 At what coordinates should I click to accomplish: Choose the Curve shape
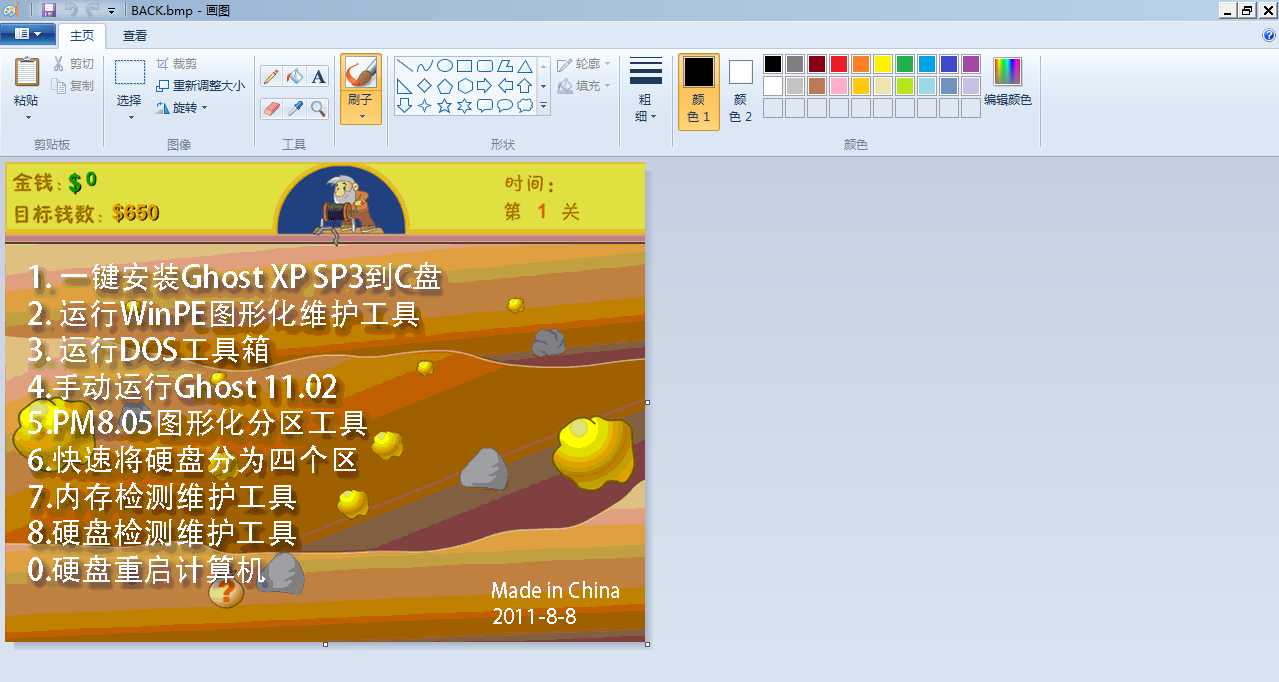pyautogui.click(x=424, y=66)
